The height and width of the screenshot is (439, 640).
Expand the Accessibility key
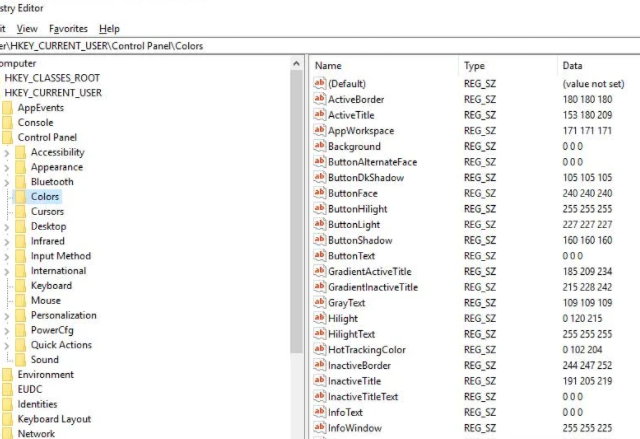click(x=7, y=153)
